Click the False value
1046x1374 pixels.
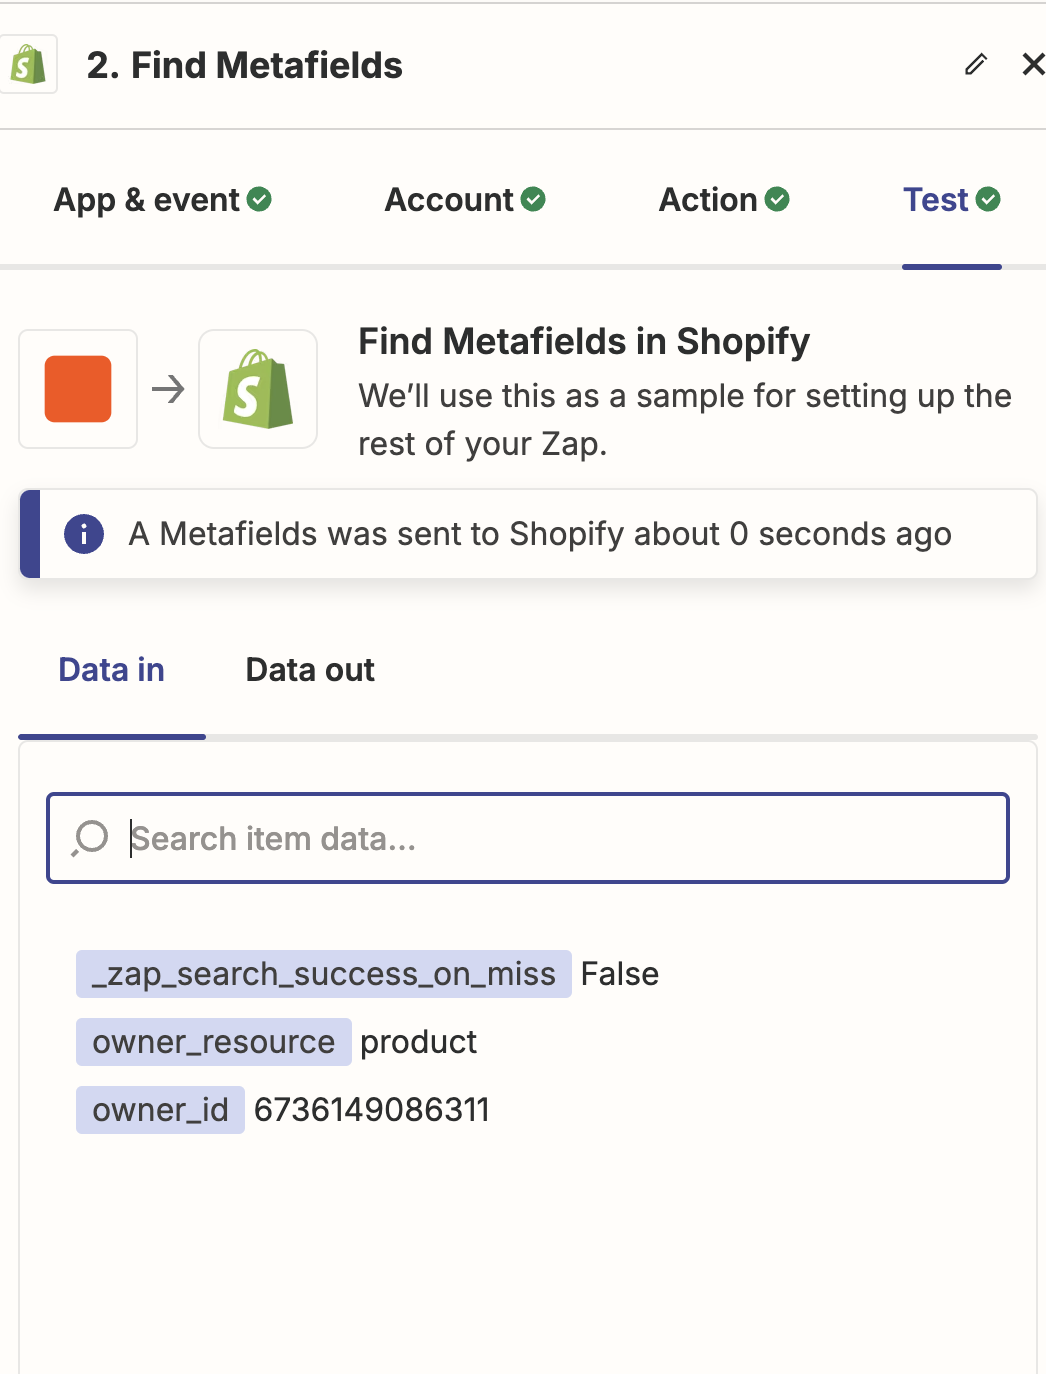(620, 974)
